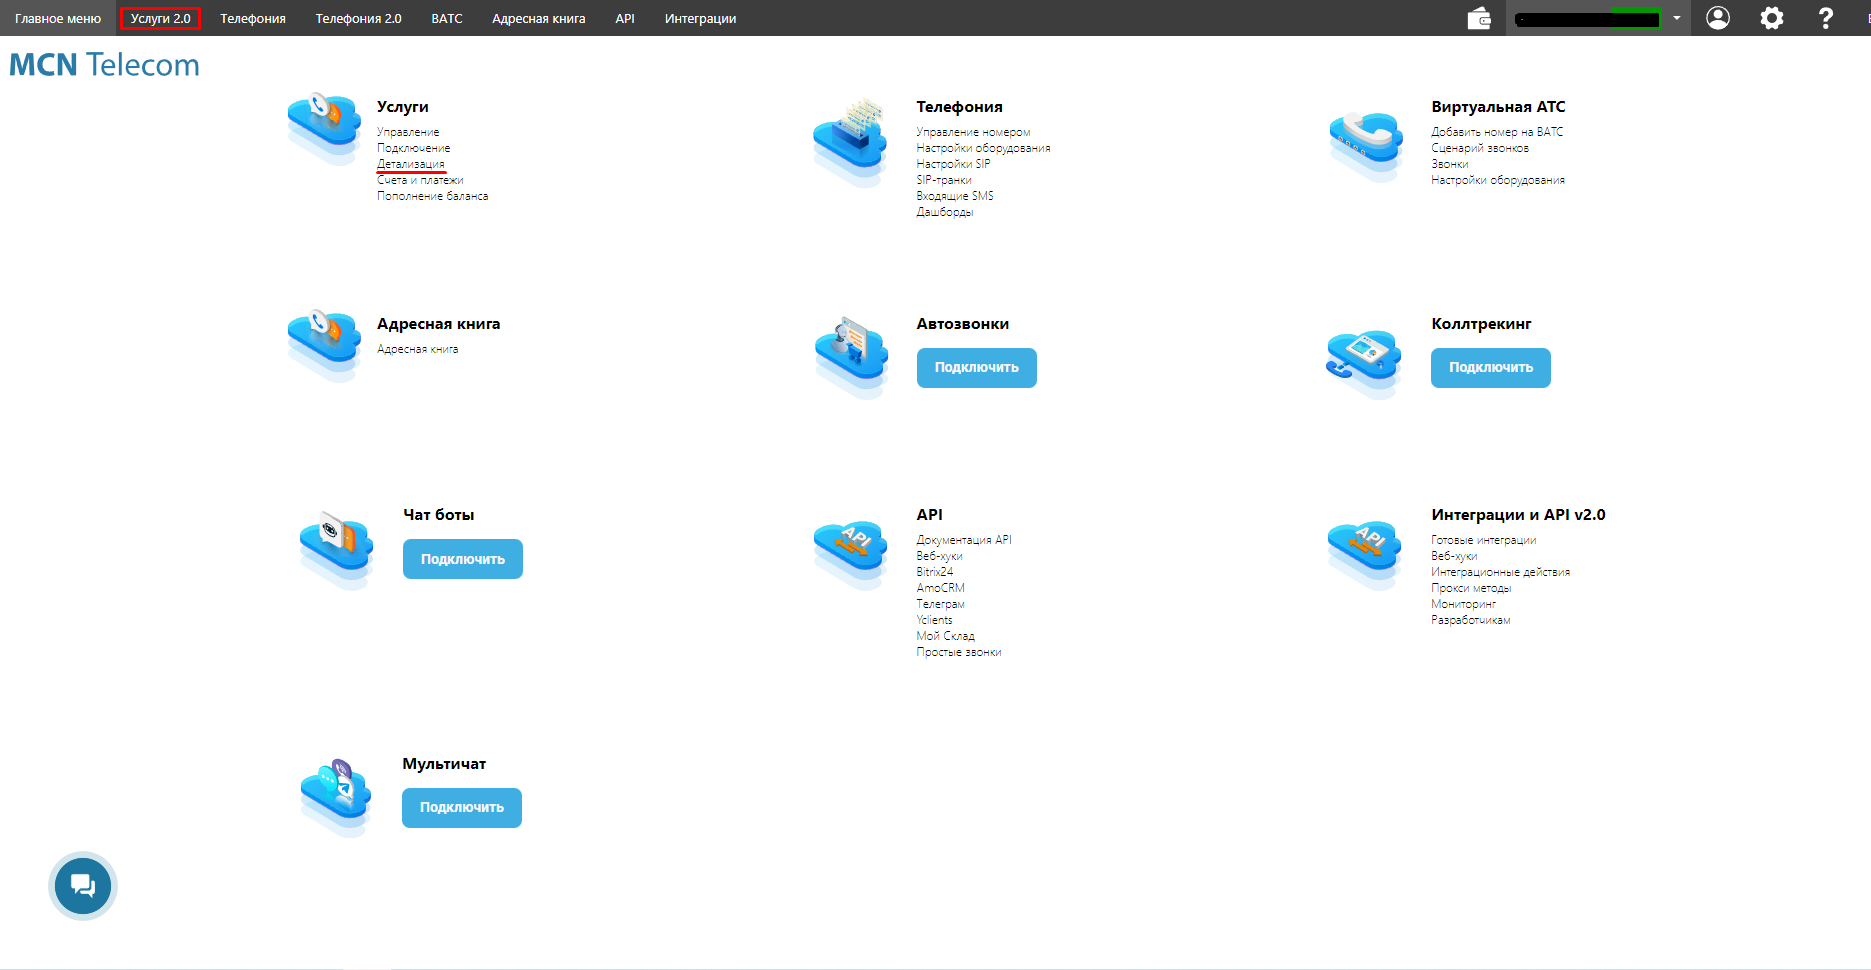Click the Виртуальная АТС cloud icon
The width and height of the screenshot is (1871, 970).
[x=1366, y=145]
